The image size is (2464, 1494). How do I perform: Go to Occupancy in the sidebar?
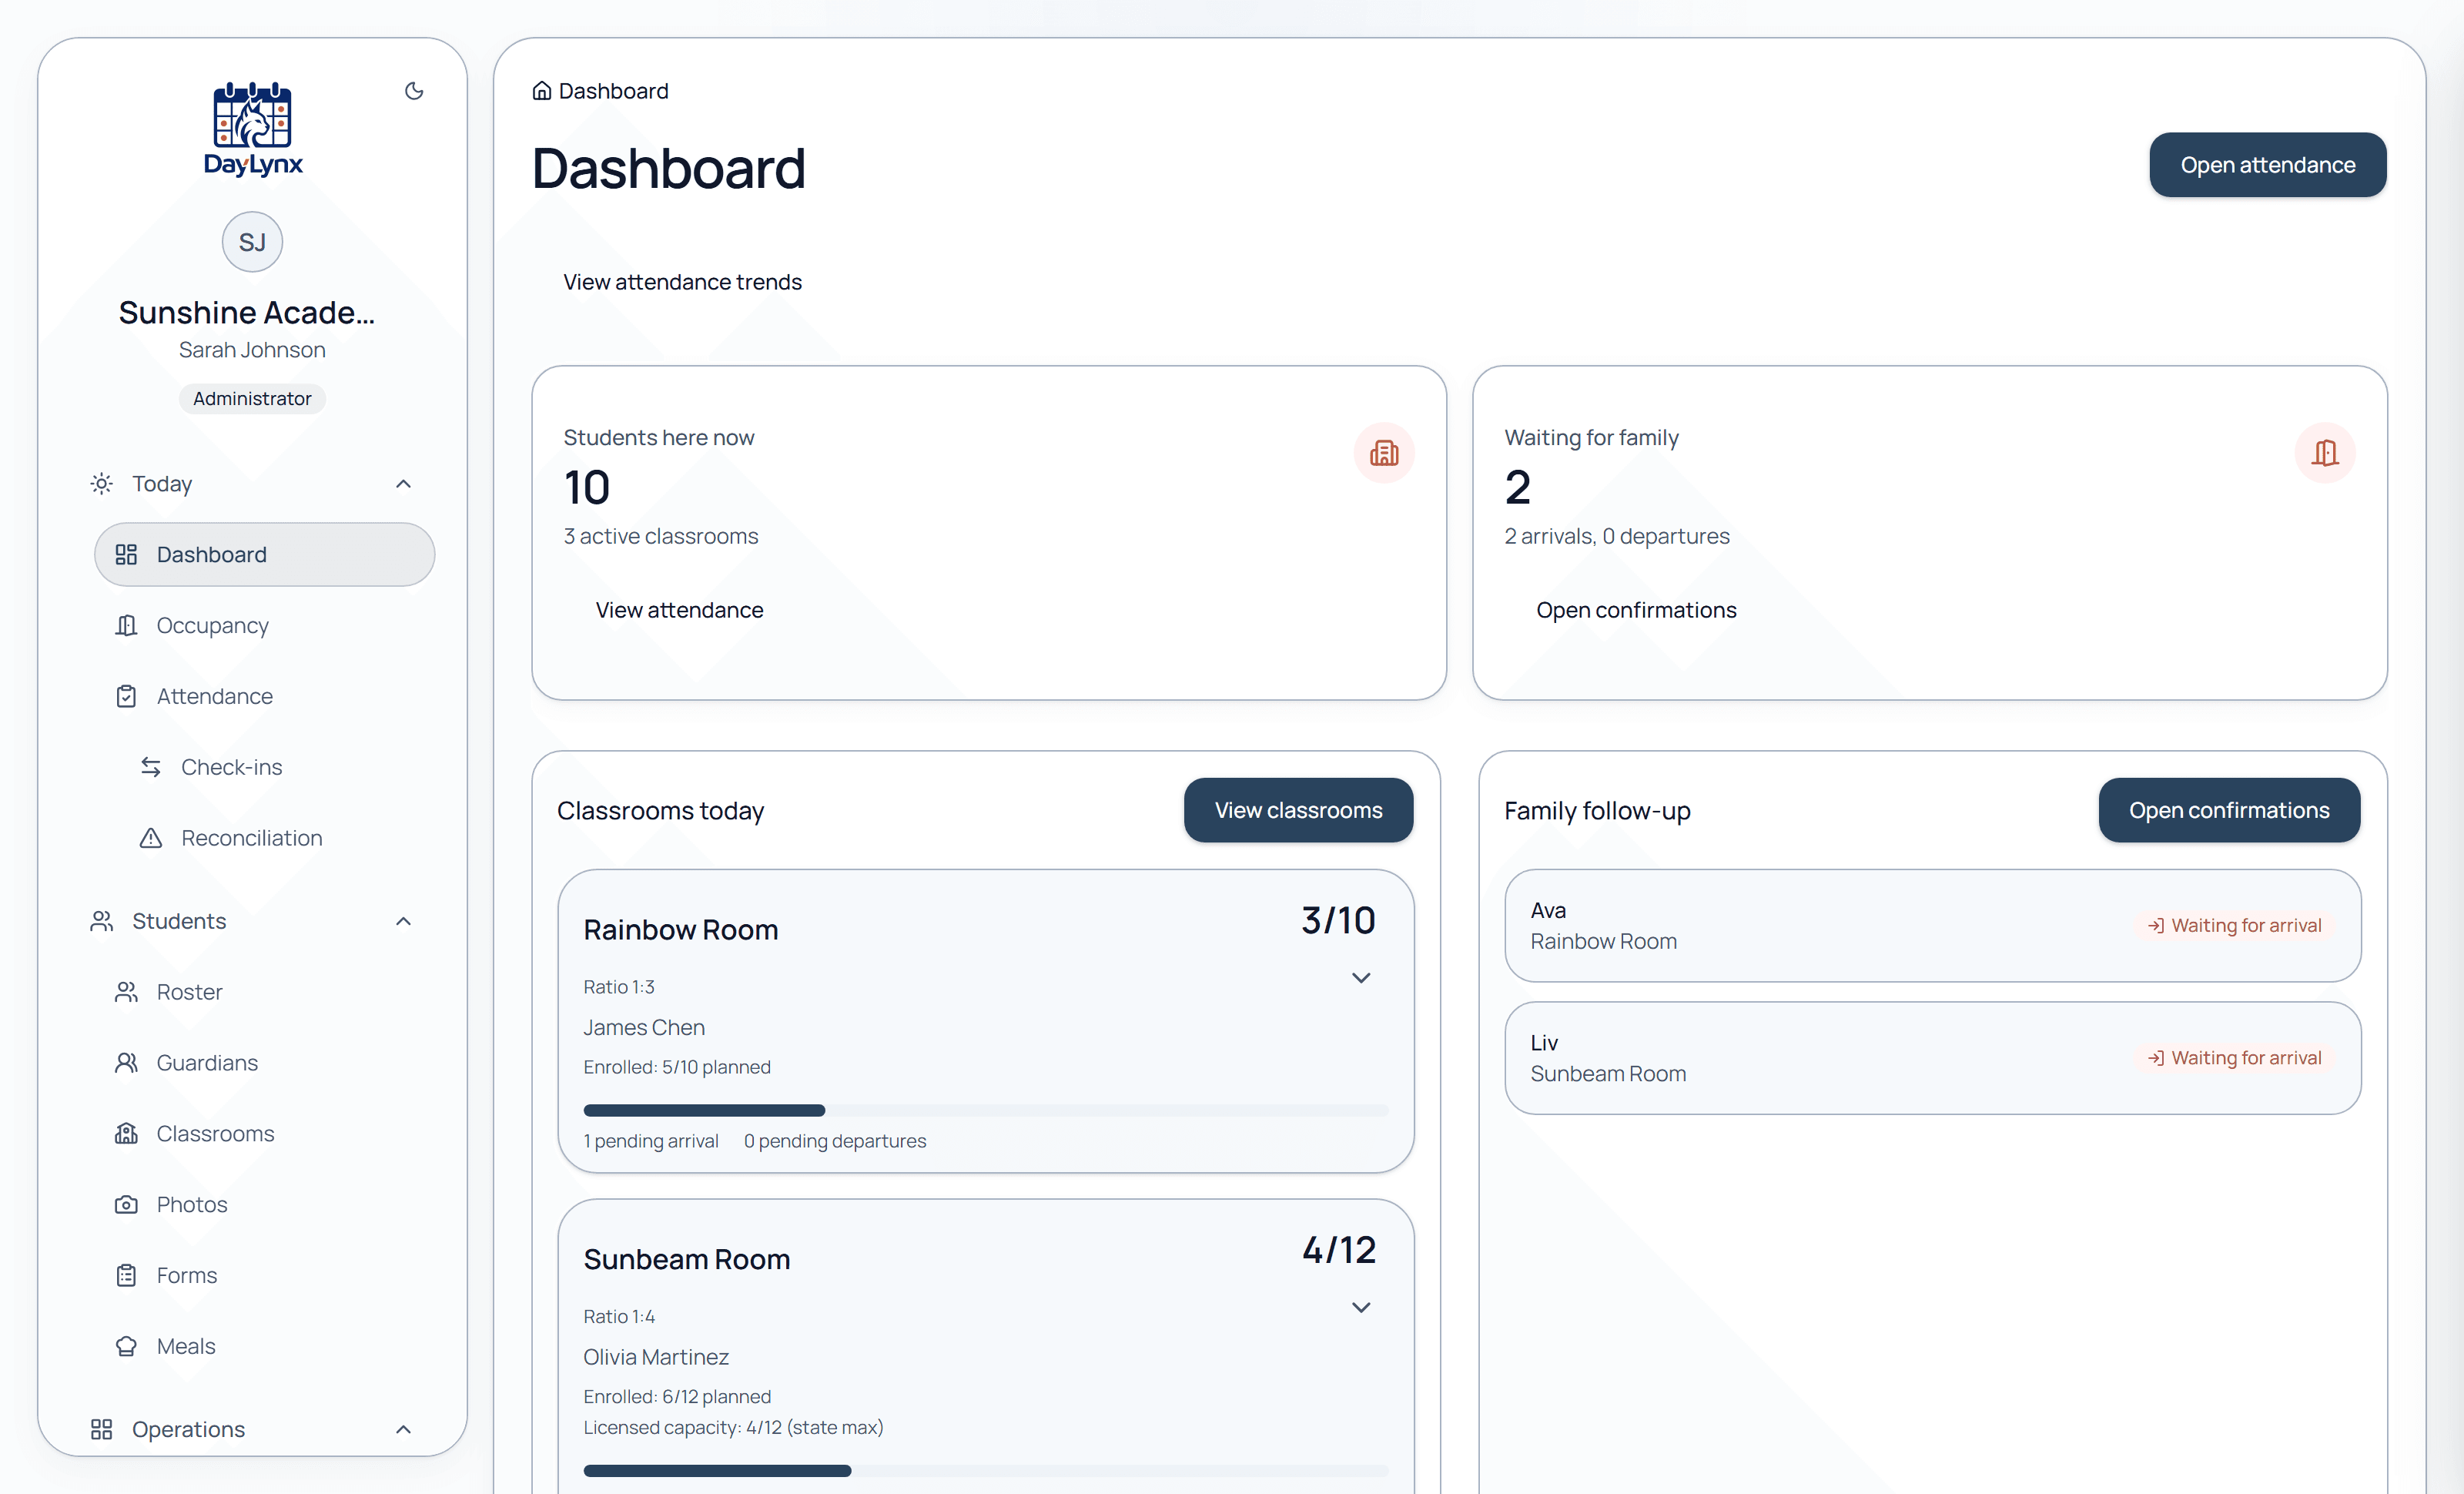tap(264, 626)
